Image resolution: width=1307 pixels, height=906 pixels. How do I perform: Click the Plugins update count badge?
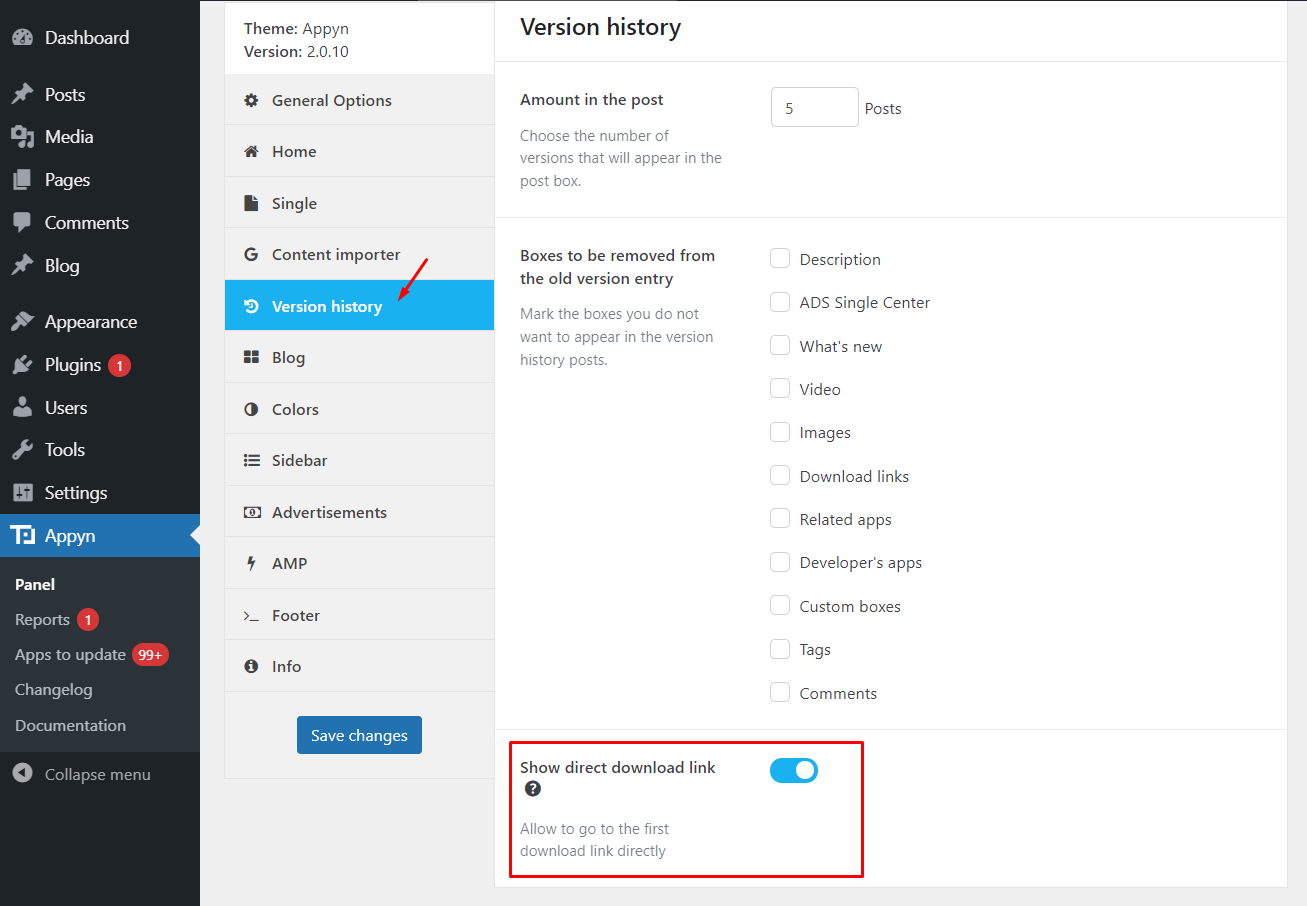tap(119, 365)
